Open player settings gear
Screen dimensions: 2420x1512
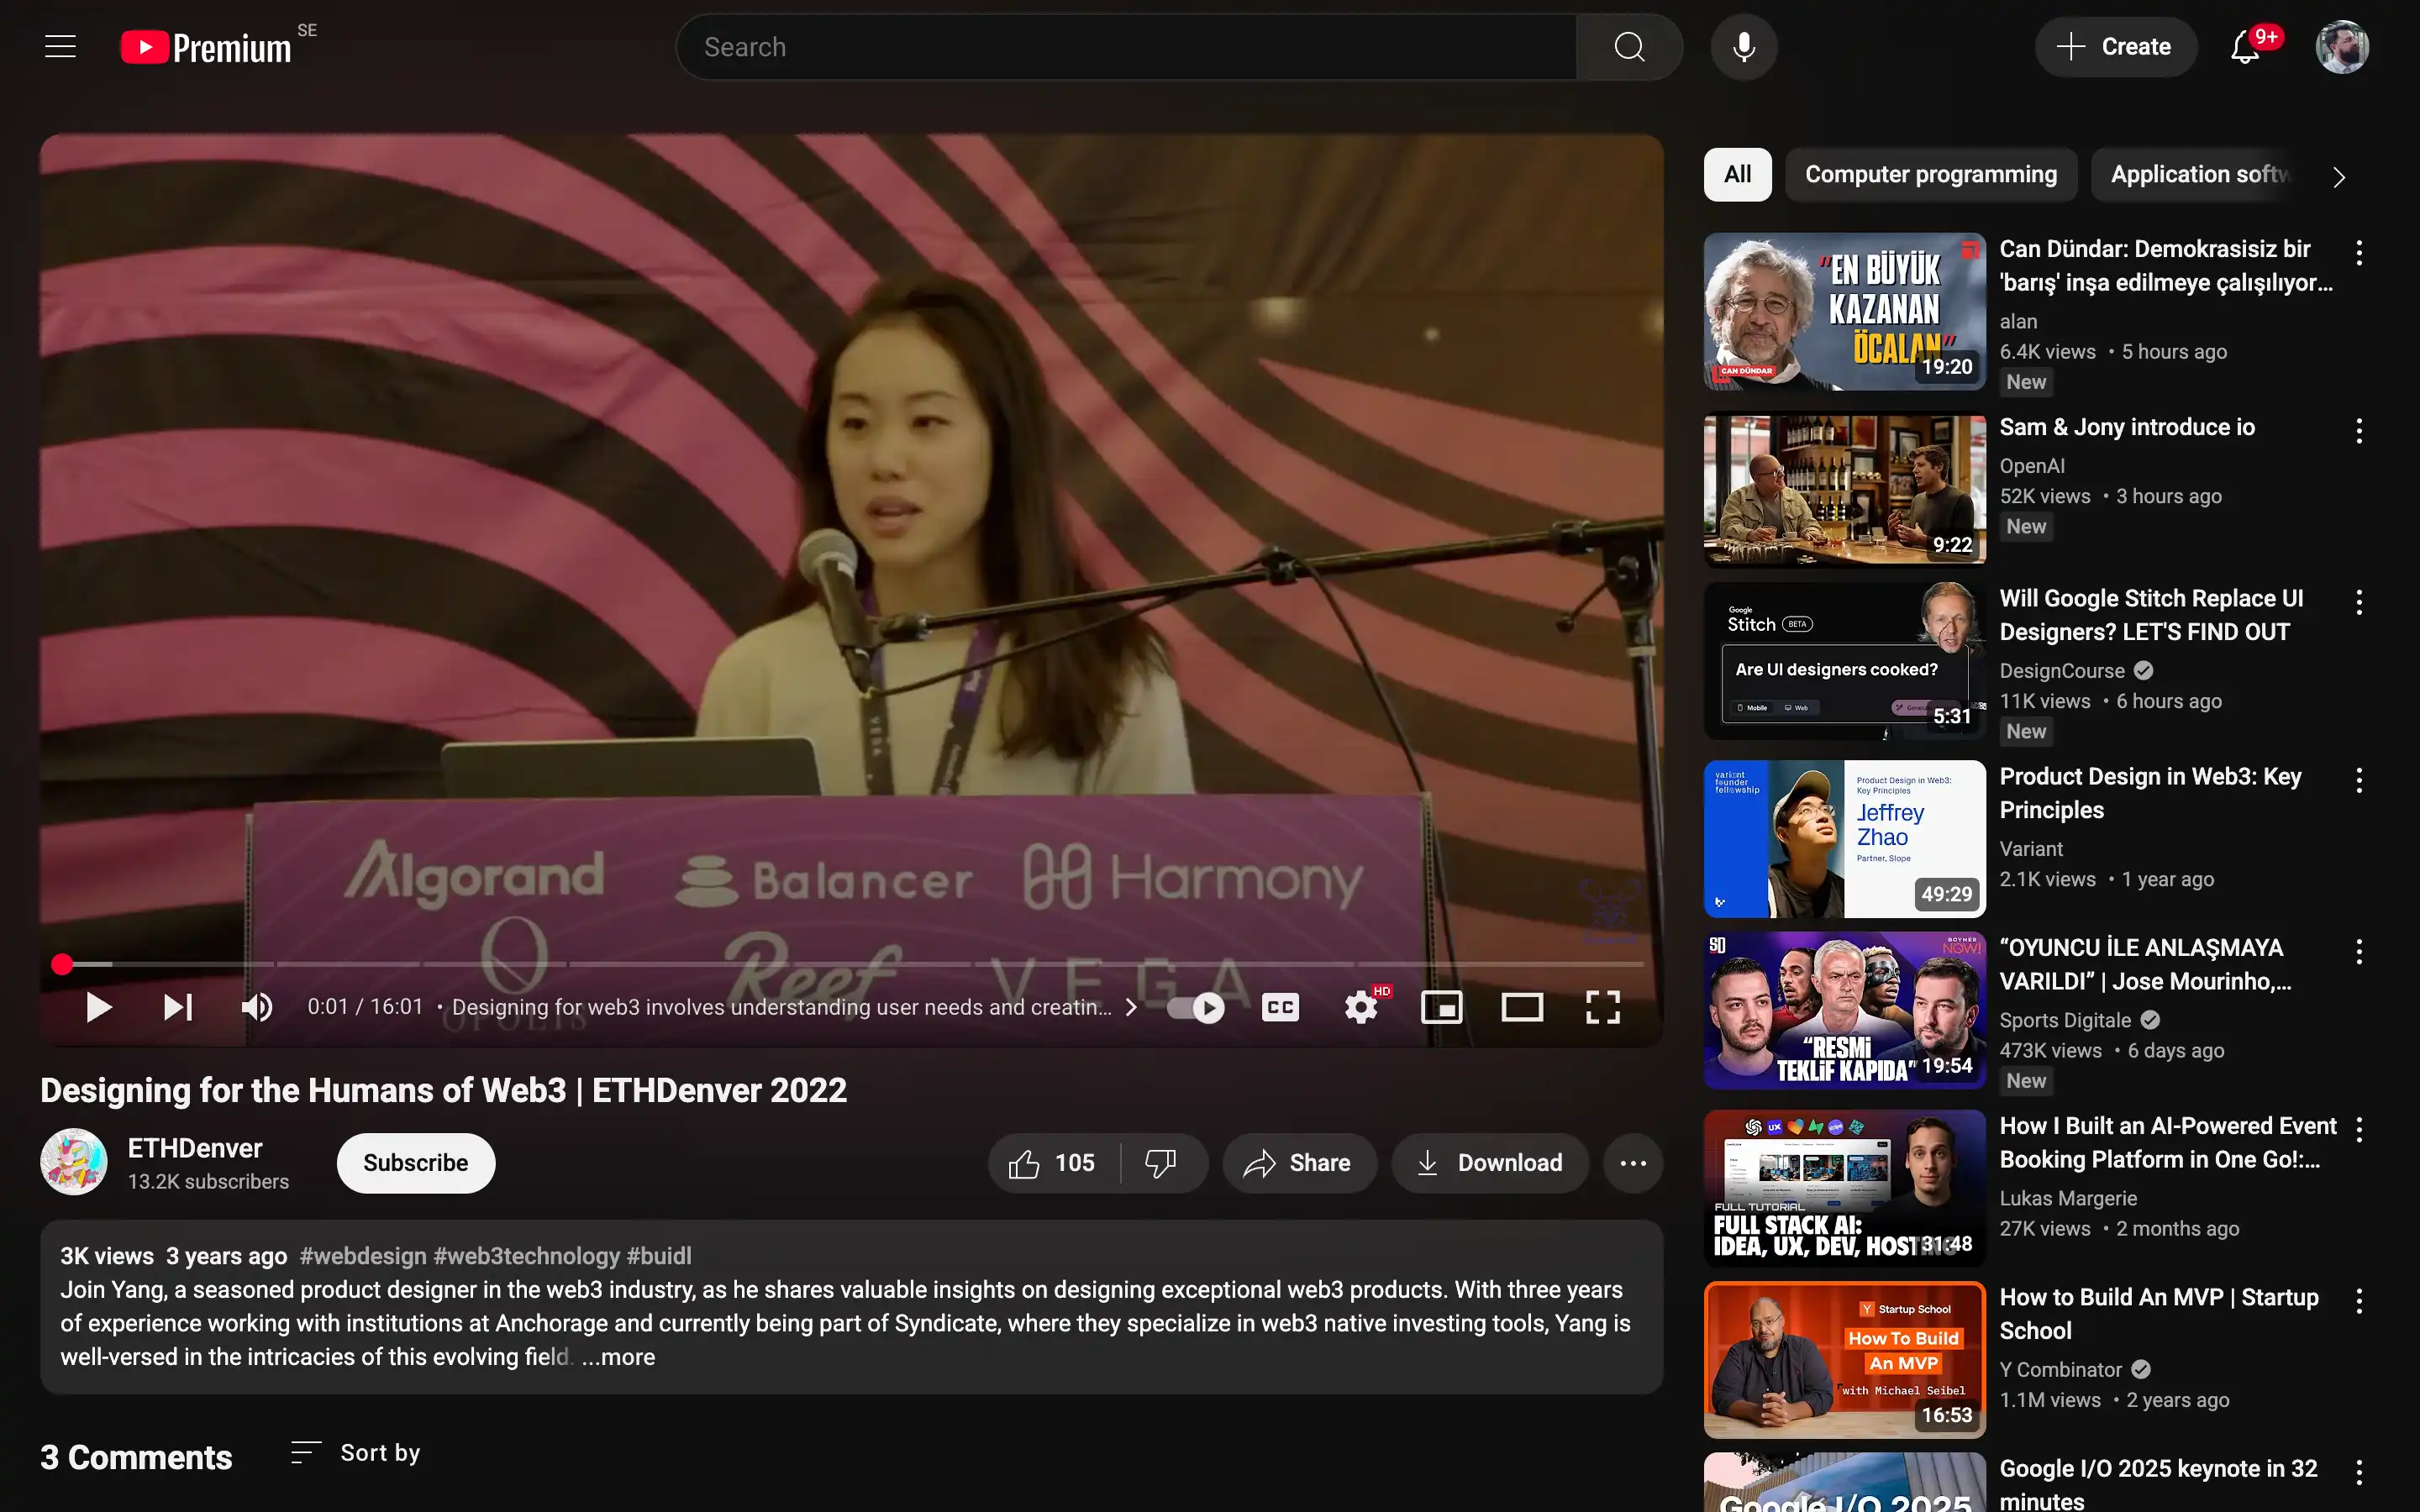pyautogui.click(x=1361, y=1007)
